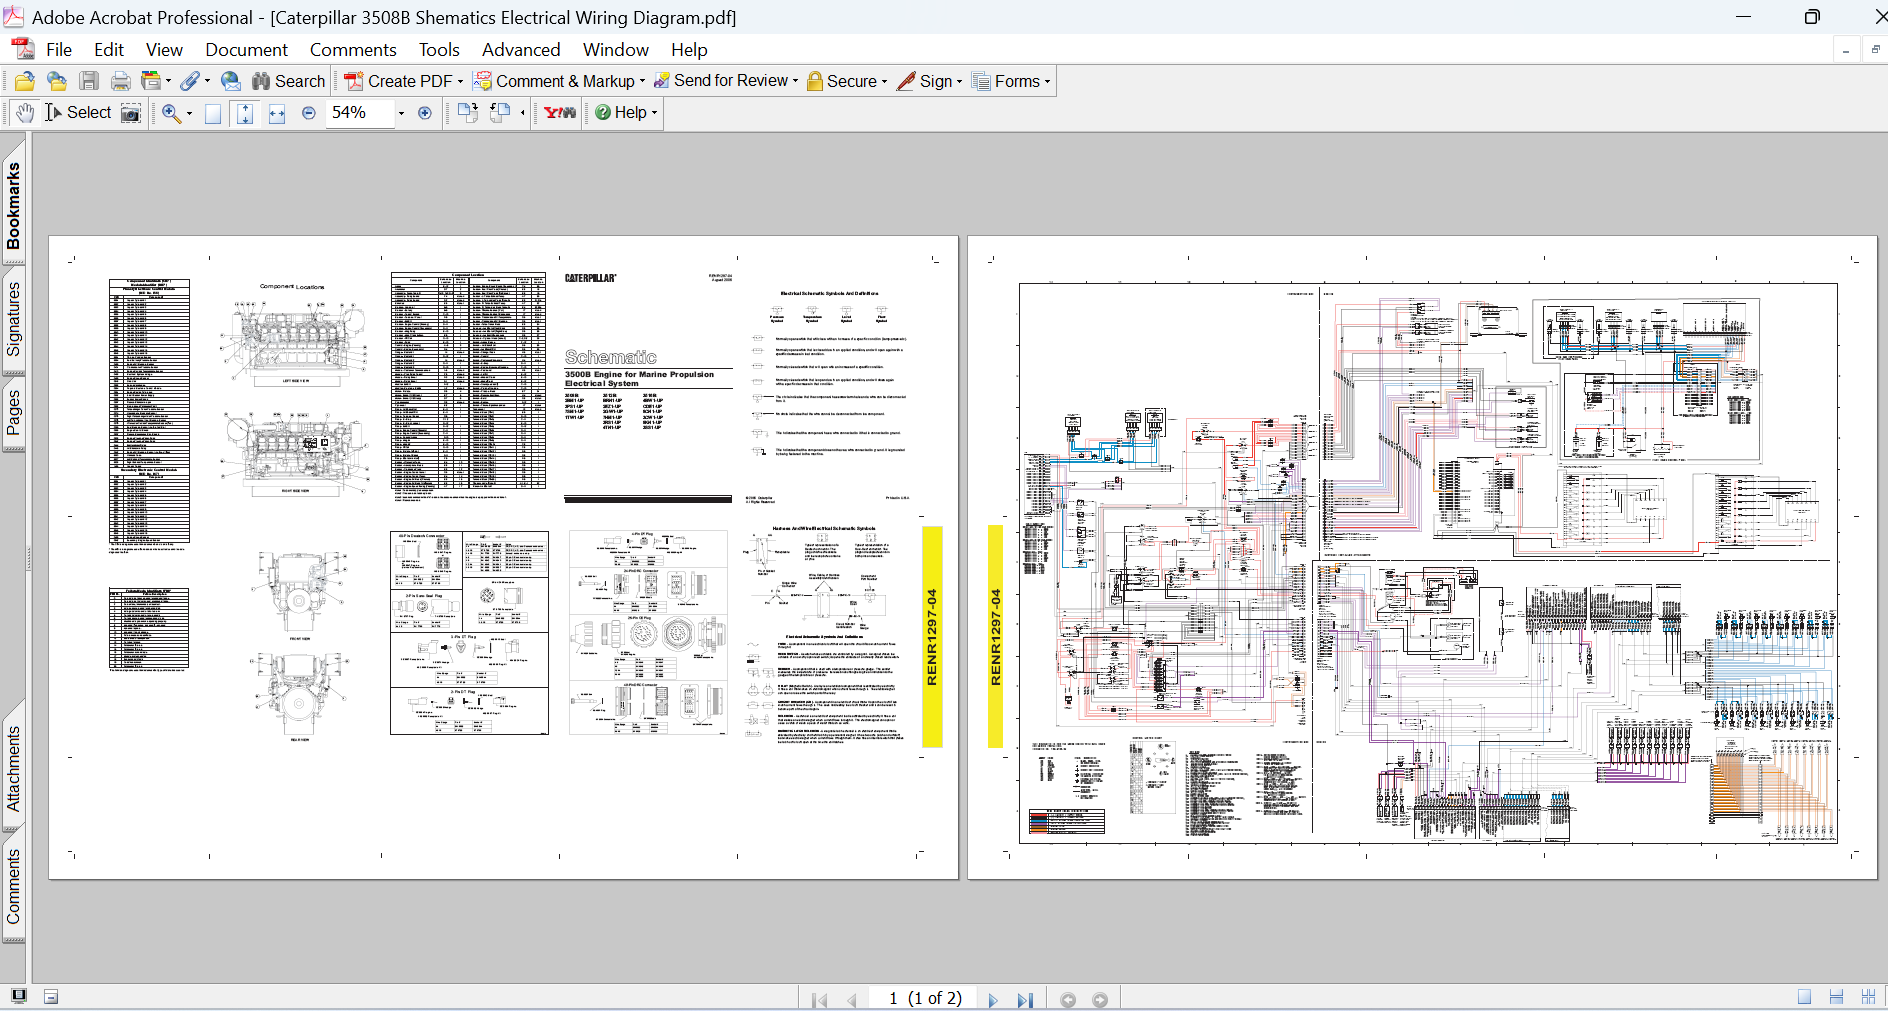The image size is (1888, 1011).
Task: Click the PDF document icon beside File
Action: (x=23, y=49)
